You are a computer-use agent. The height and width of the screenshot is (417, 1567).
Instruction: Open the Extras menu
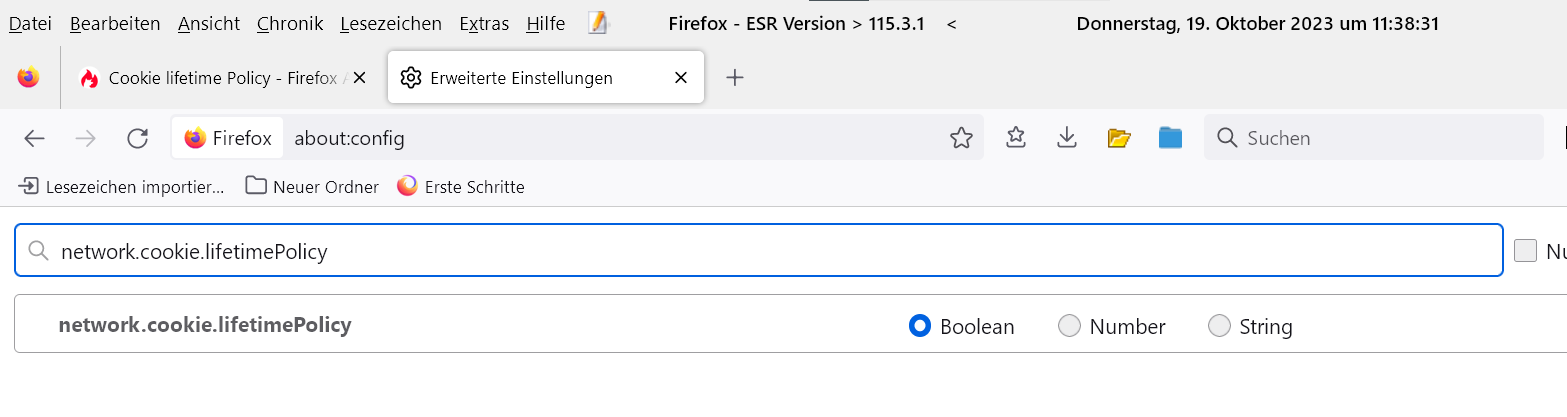tap(484, 23)
